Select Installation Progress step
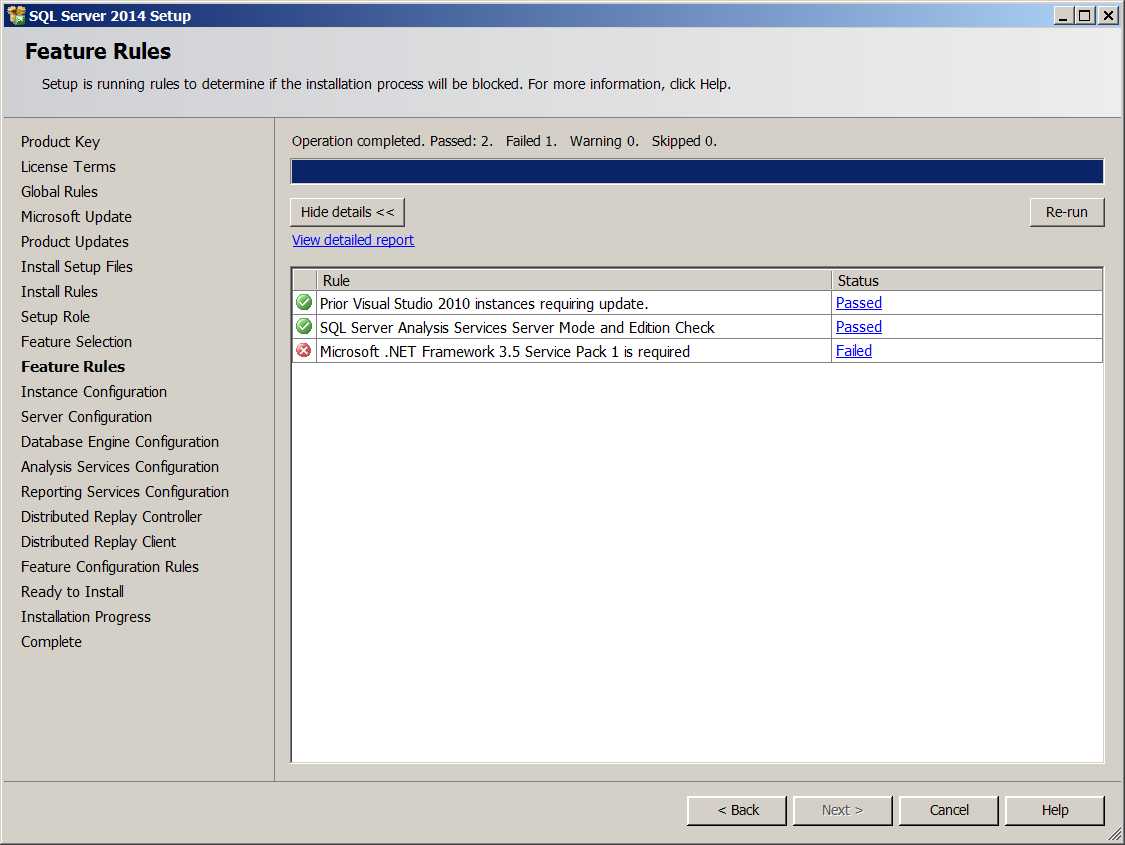 click(85, 617)
